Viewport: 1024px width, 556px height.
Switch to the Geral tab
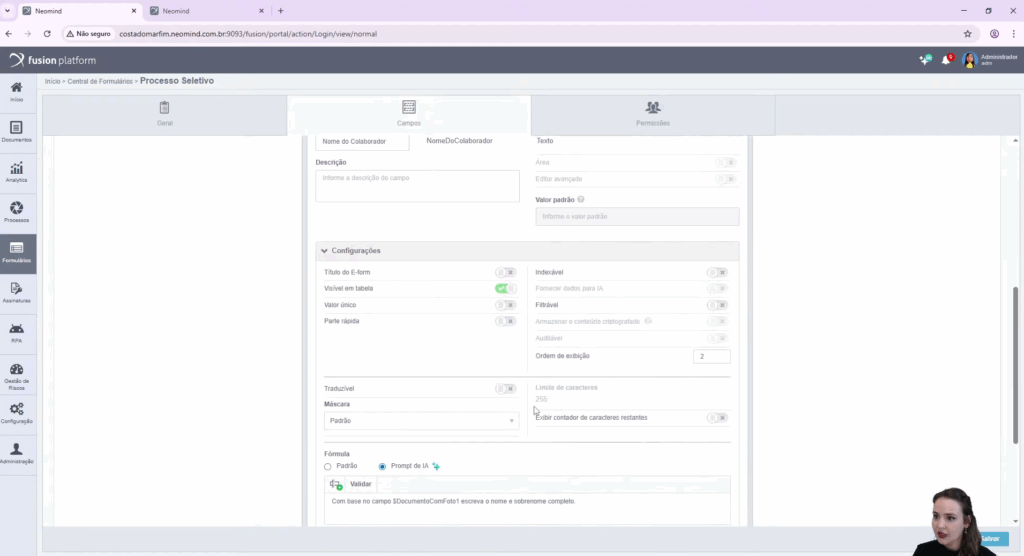pyautogui.click(x=164, y=114)
